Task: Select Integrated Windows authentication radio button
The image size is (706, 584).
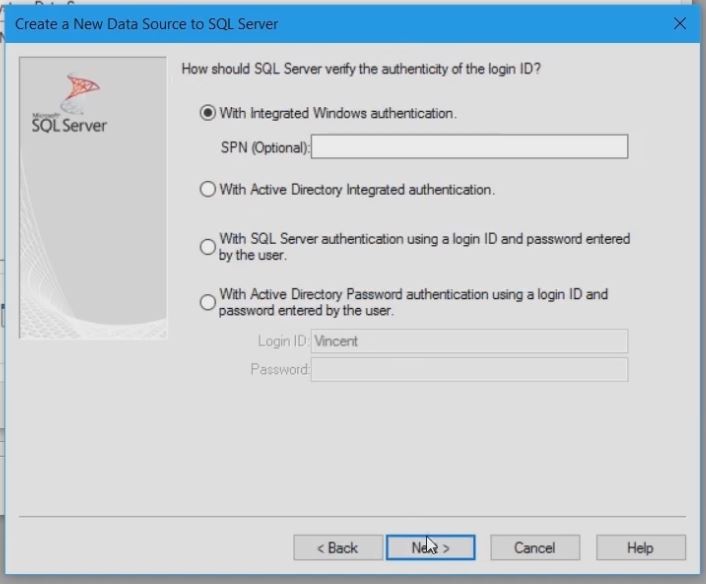Action: point(208,114)
